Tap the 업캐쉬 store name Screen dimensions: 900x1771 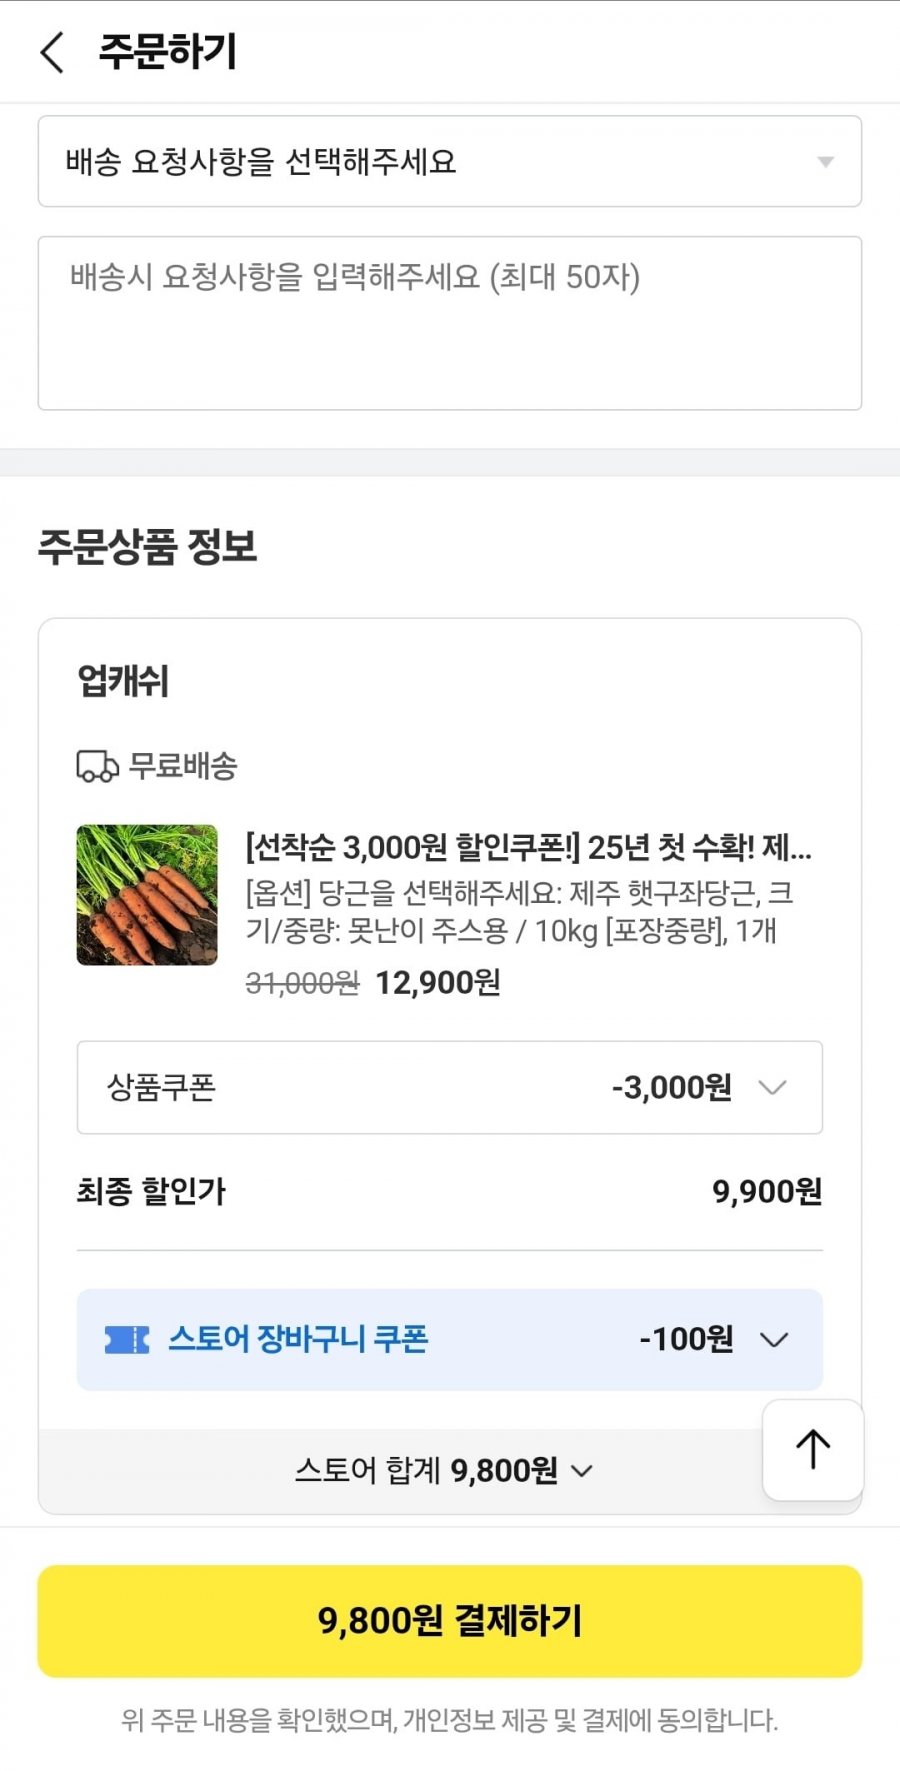tap(123, 682)
